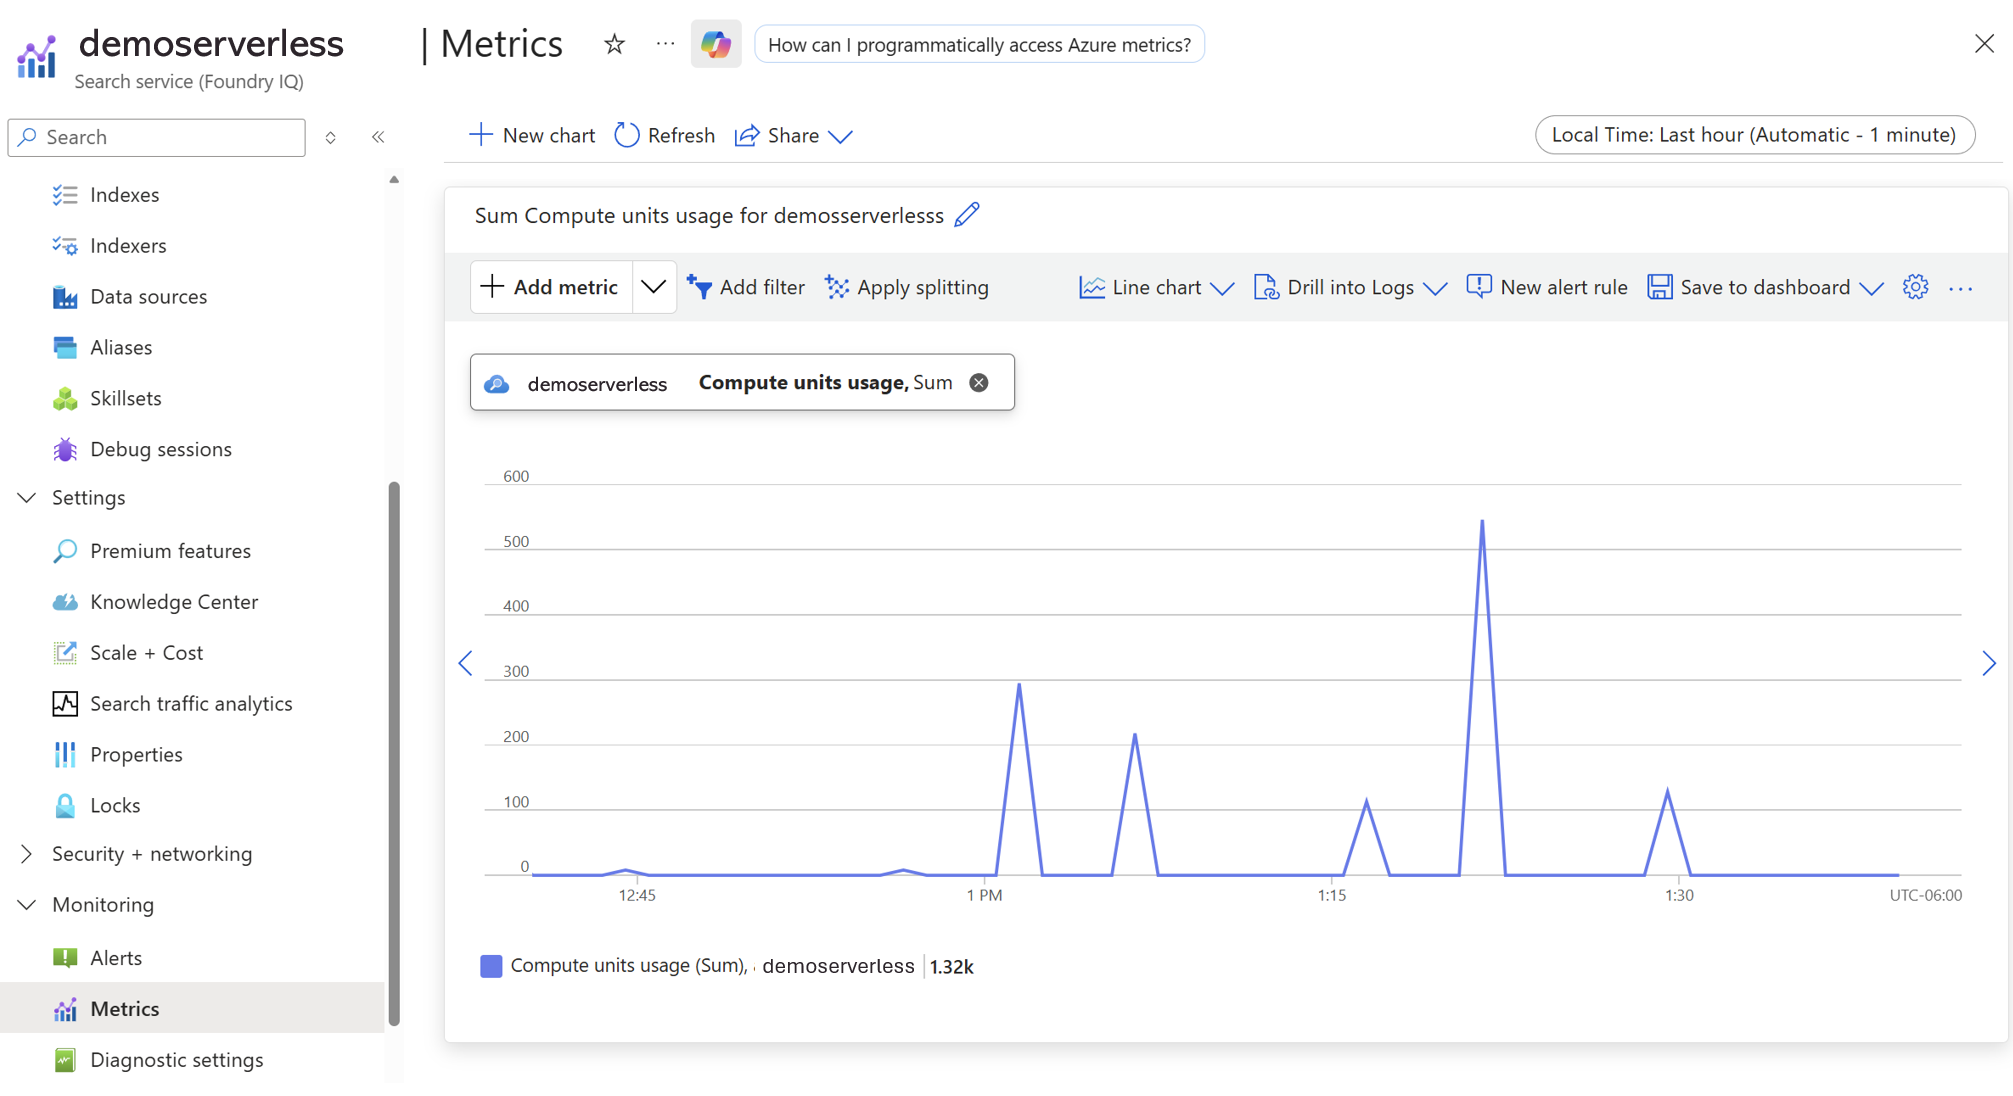The height and width of the screenshot is (1096, 2013).
Task: Click the UTC-06:00 timezone label
Action: 1925,895
